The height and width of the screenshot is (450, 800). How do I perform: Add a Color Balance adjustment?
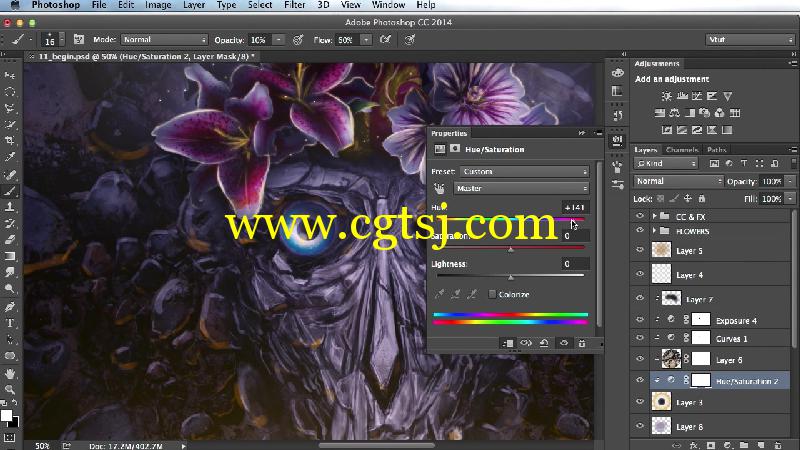(x=674, y=113)
